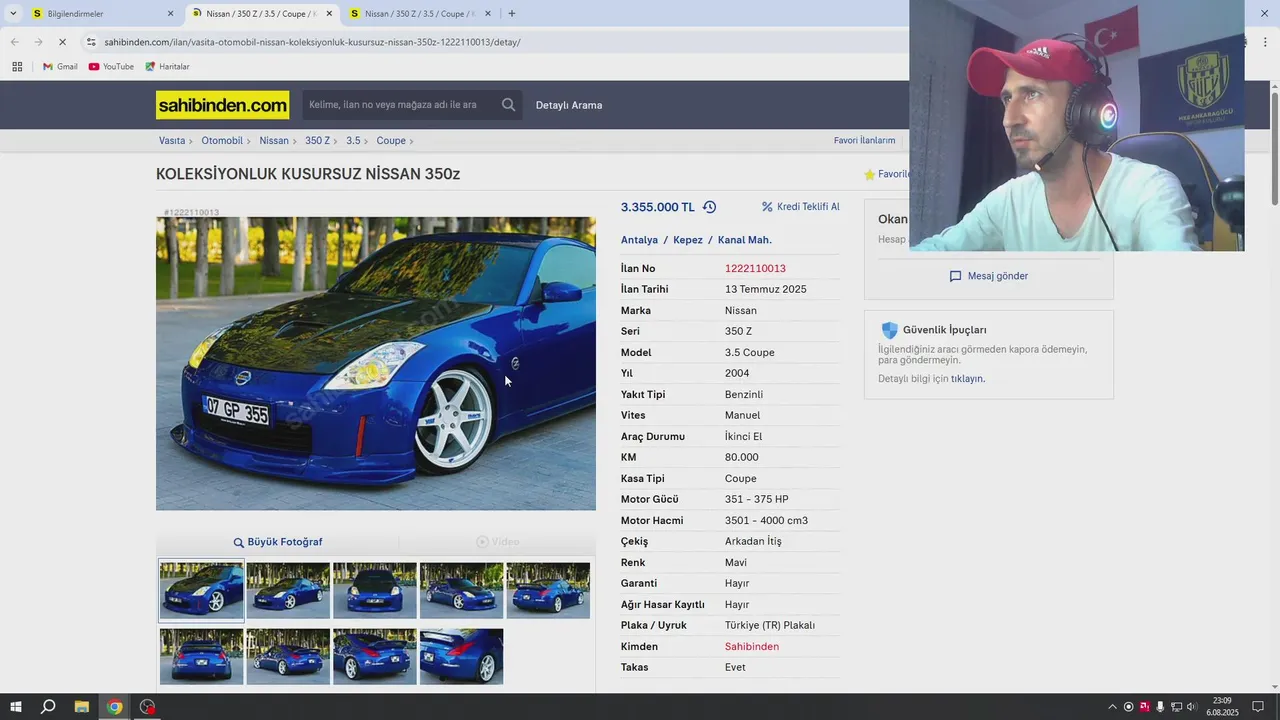Go to Coupe breadcrumb
This screenshot has width=1280, height=720.
[391, 141]
